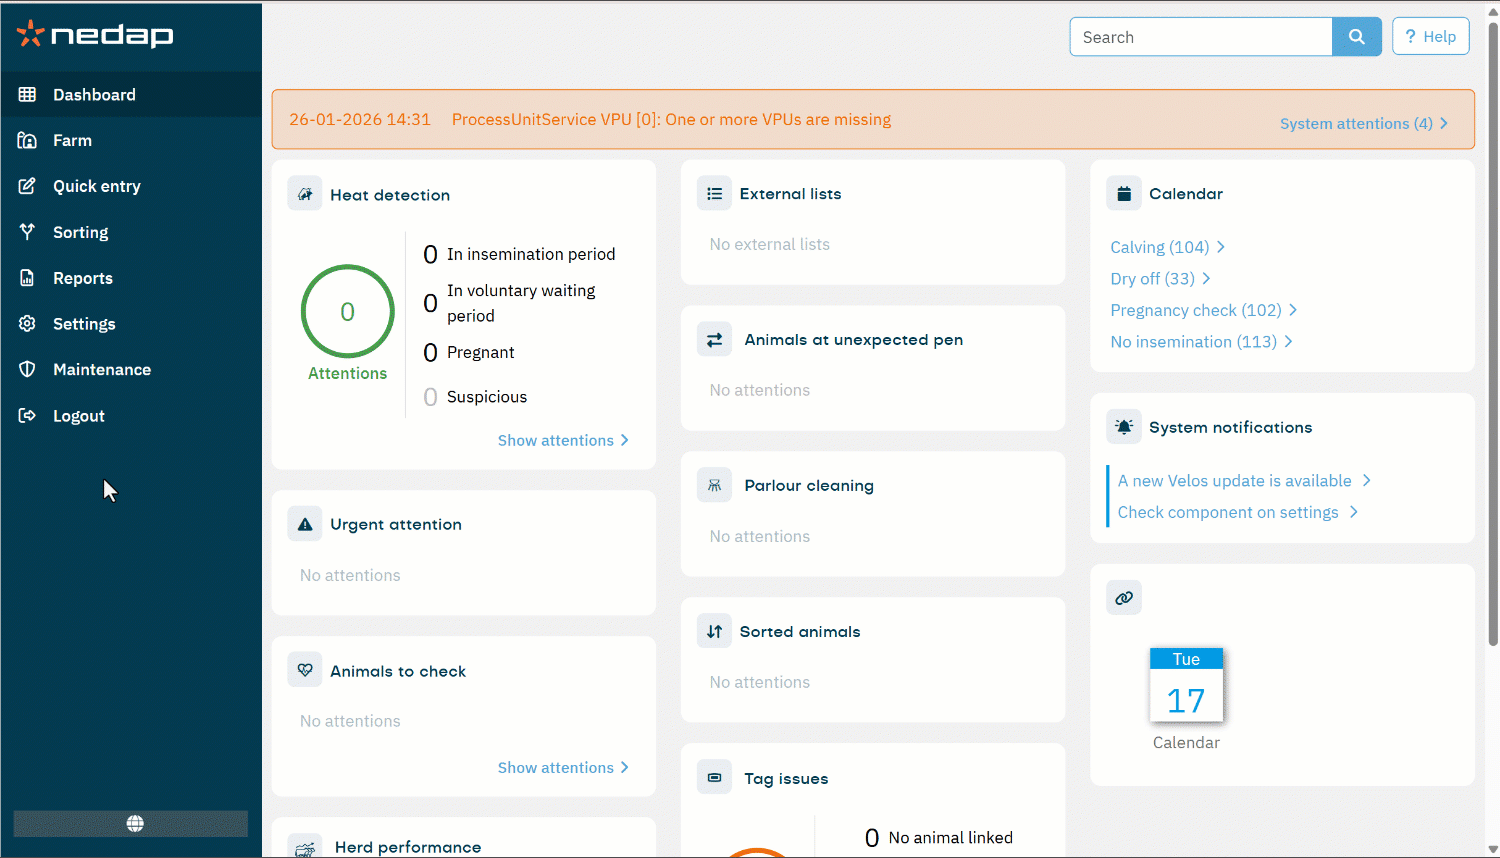Click the Heat detection Show attentions chevron
The height and width of the screenshot is (858, 1500).
pos(625,440)
